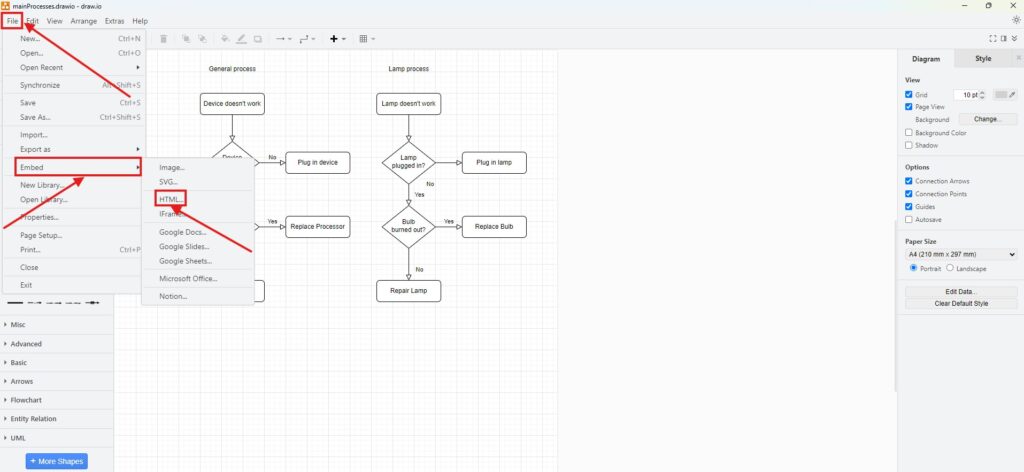Screen dimensions: 1024x472
Task: Expand the UML shapes section
Action: [x=57, y=438]
